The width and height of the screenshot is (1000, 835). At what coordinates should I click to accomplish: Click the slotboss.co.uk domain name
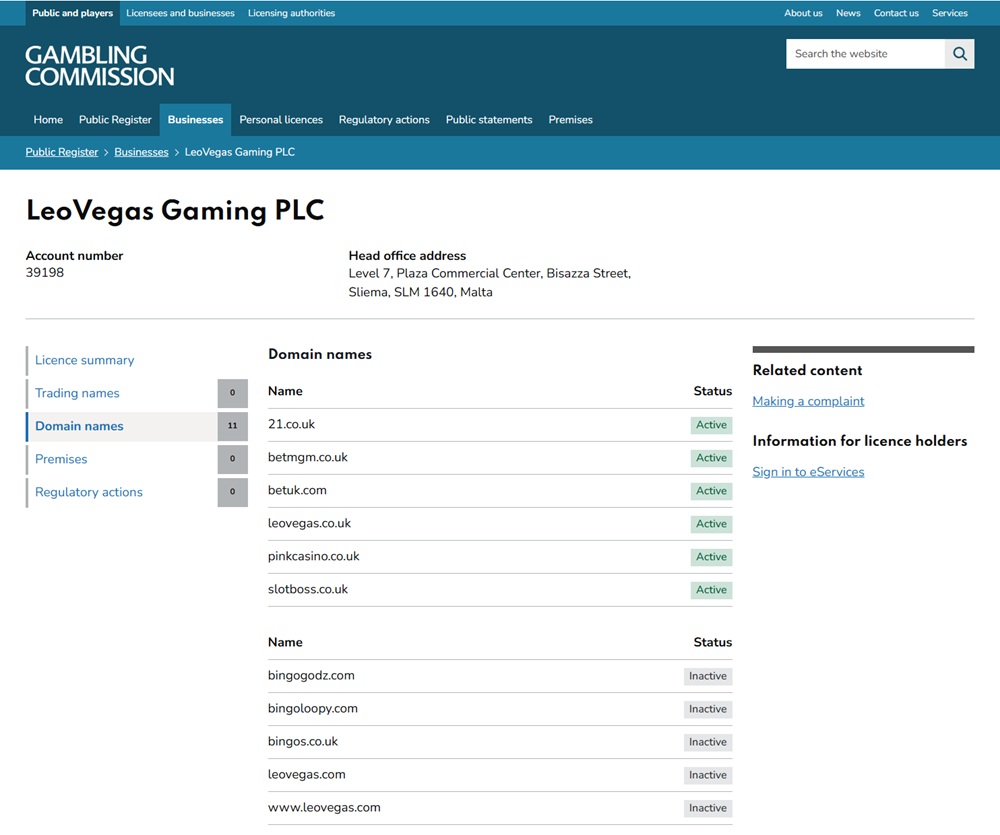[308, 589]
